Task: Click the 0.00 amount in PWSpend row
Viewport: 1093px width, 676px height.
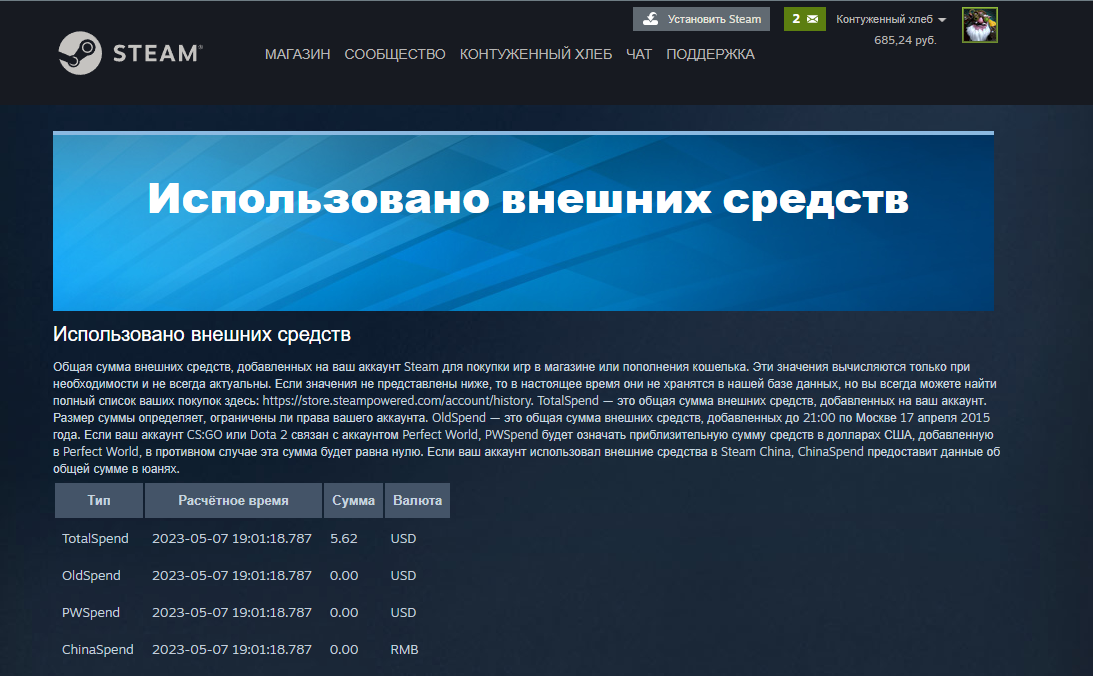Action: pos(344,613)
